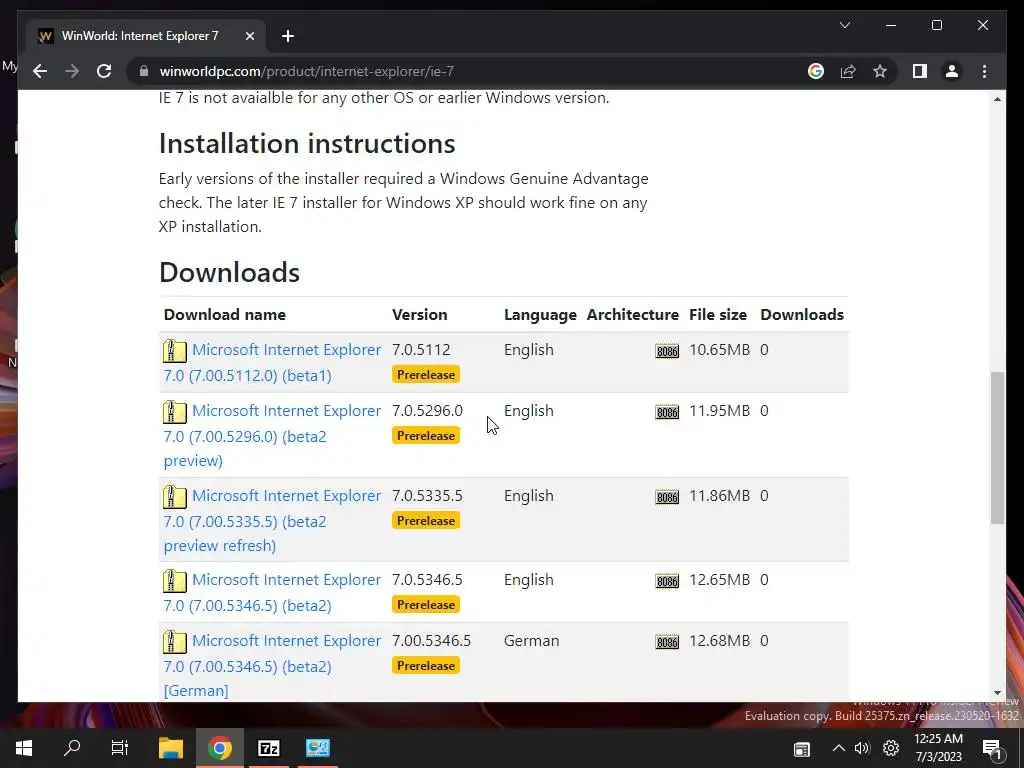This screenshot has width=1024, height=768.
Task: Open the 7.00.5296.0 beta2 preview download link
Action: point(272,436)
